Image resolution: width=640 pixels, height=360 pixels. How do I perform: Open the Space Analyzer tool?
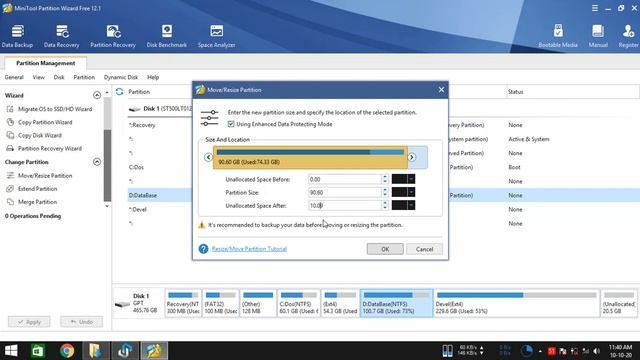(217, 36)
